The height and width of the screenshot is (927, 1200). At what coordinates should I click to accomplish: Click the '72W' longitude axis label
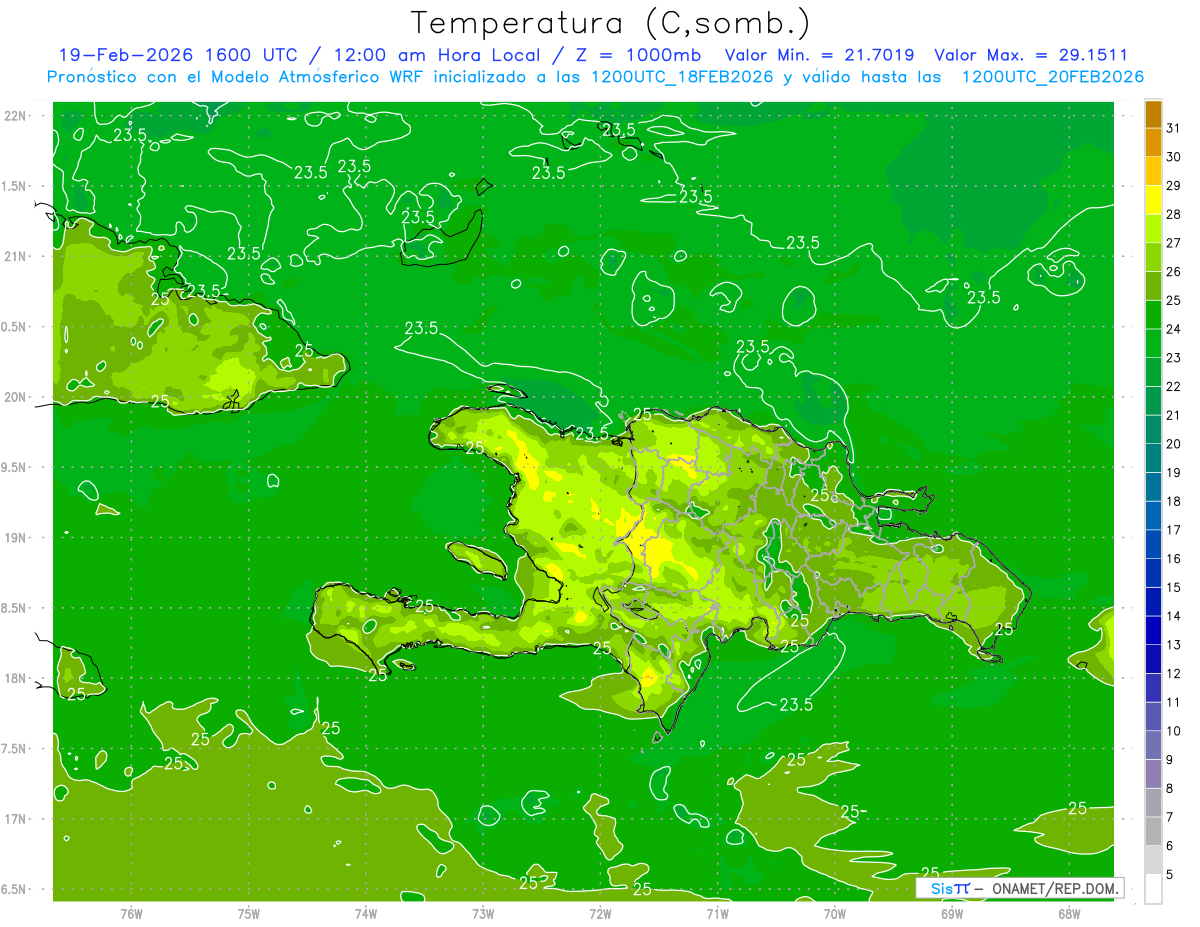click(600, 913)
